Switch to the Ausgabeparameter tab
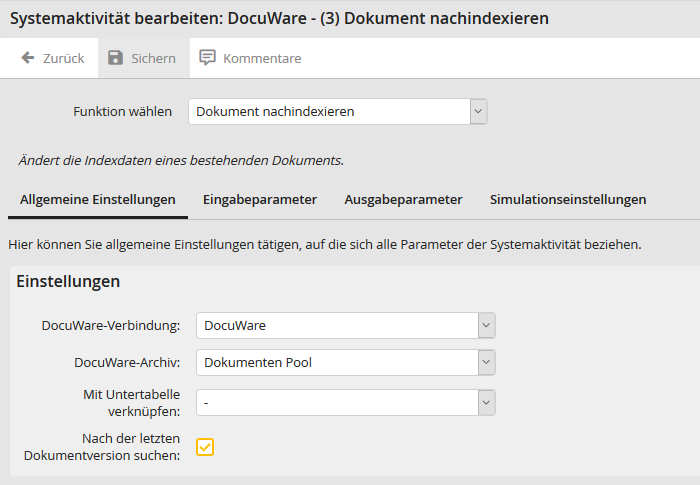The height and width of the screenshot is (485, 700). 403,199
